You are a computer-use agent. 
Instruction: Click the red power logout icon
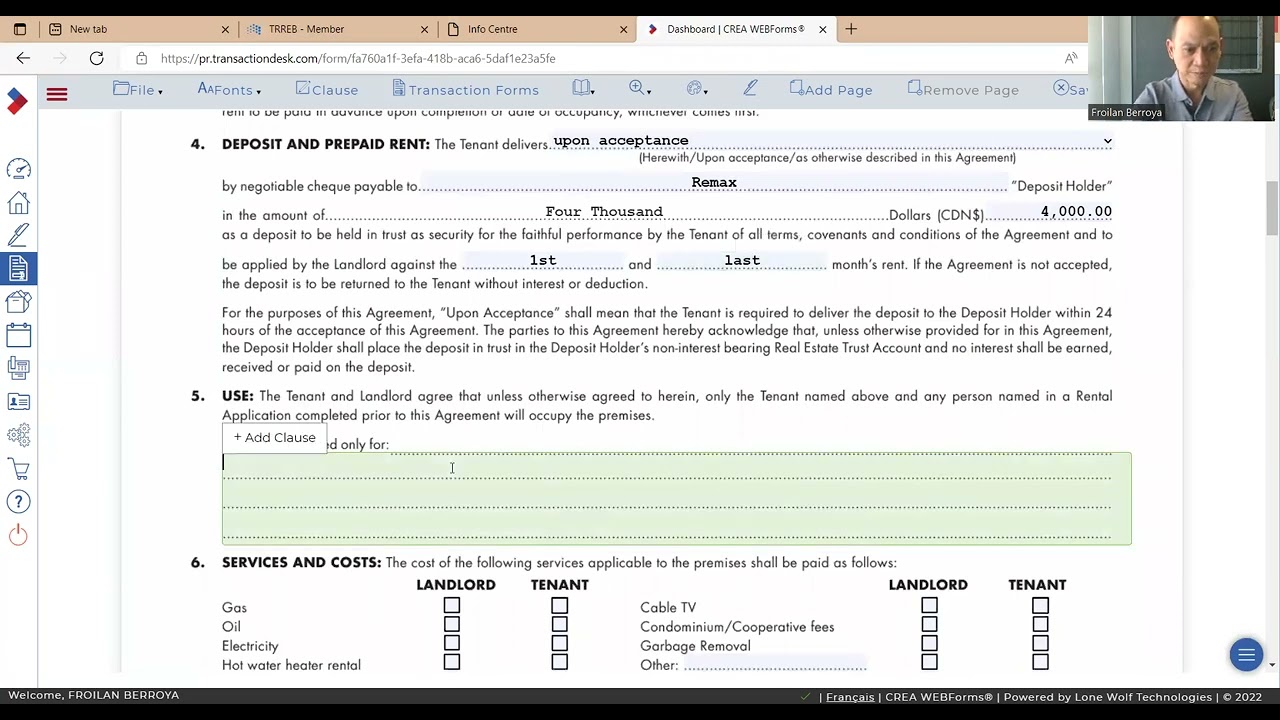tap(18, 536)
